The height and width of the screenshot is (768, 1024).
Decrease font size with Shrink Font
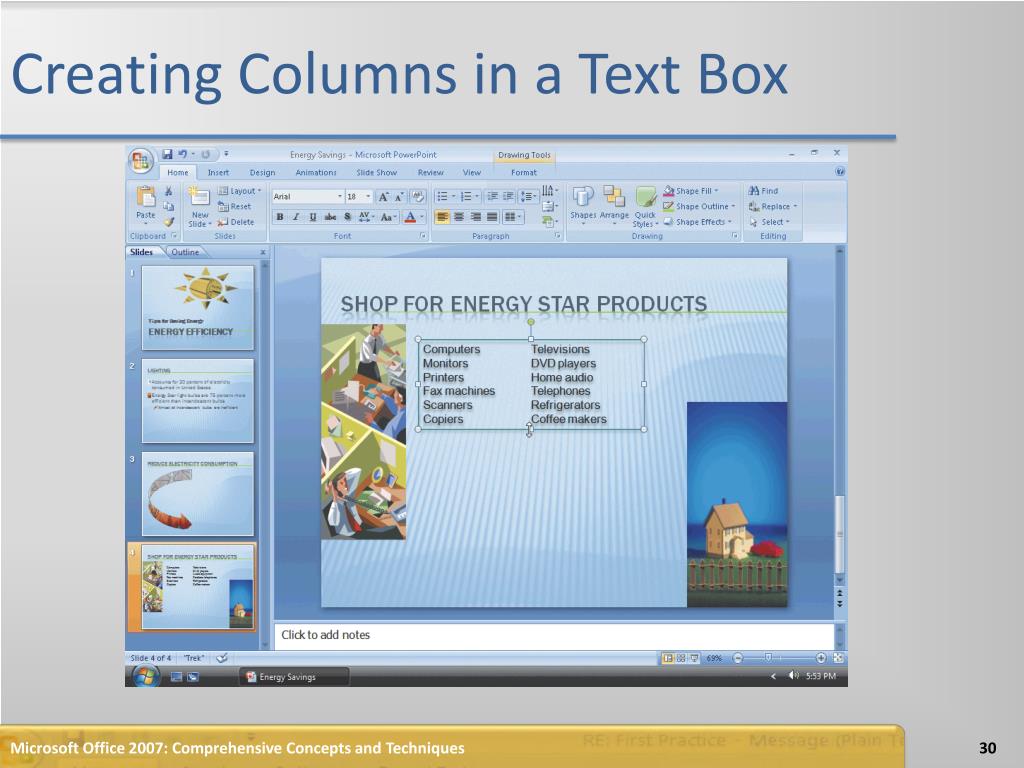pyautogui.click(x=398, y=197)
